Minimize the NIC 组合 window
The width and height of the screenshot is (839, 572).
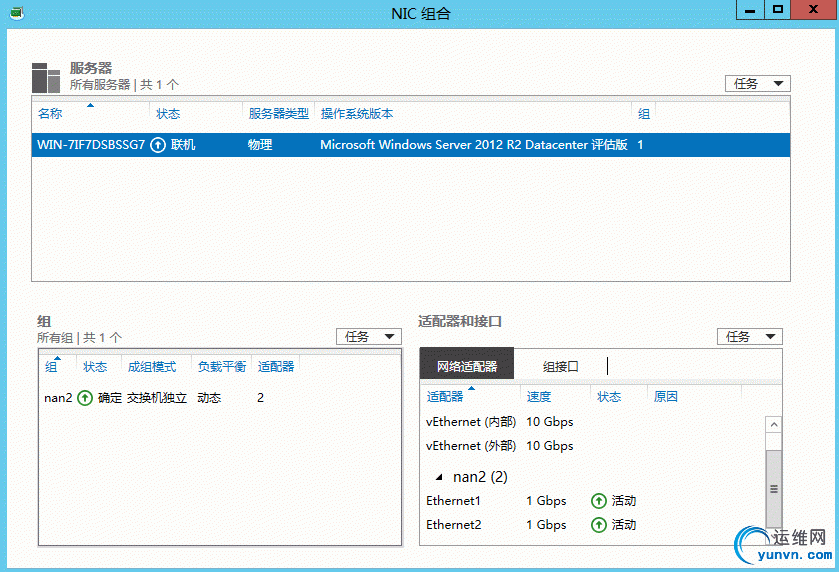[750, 10]
